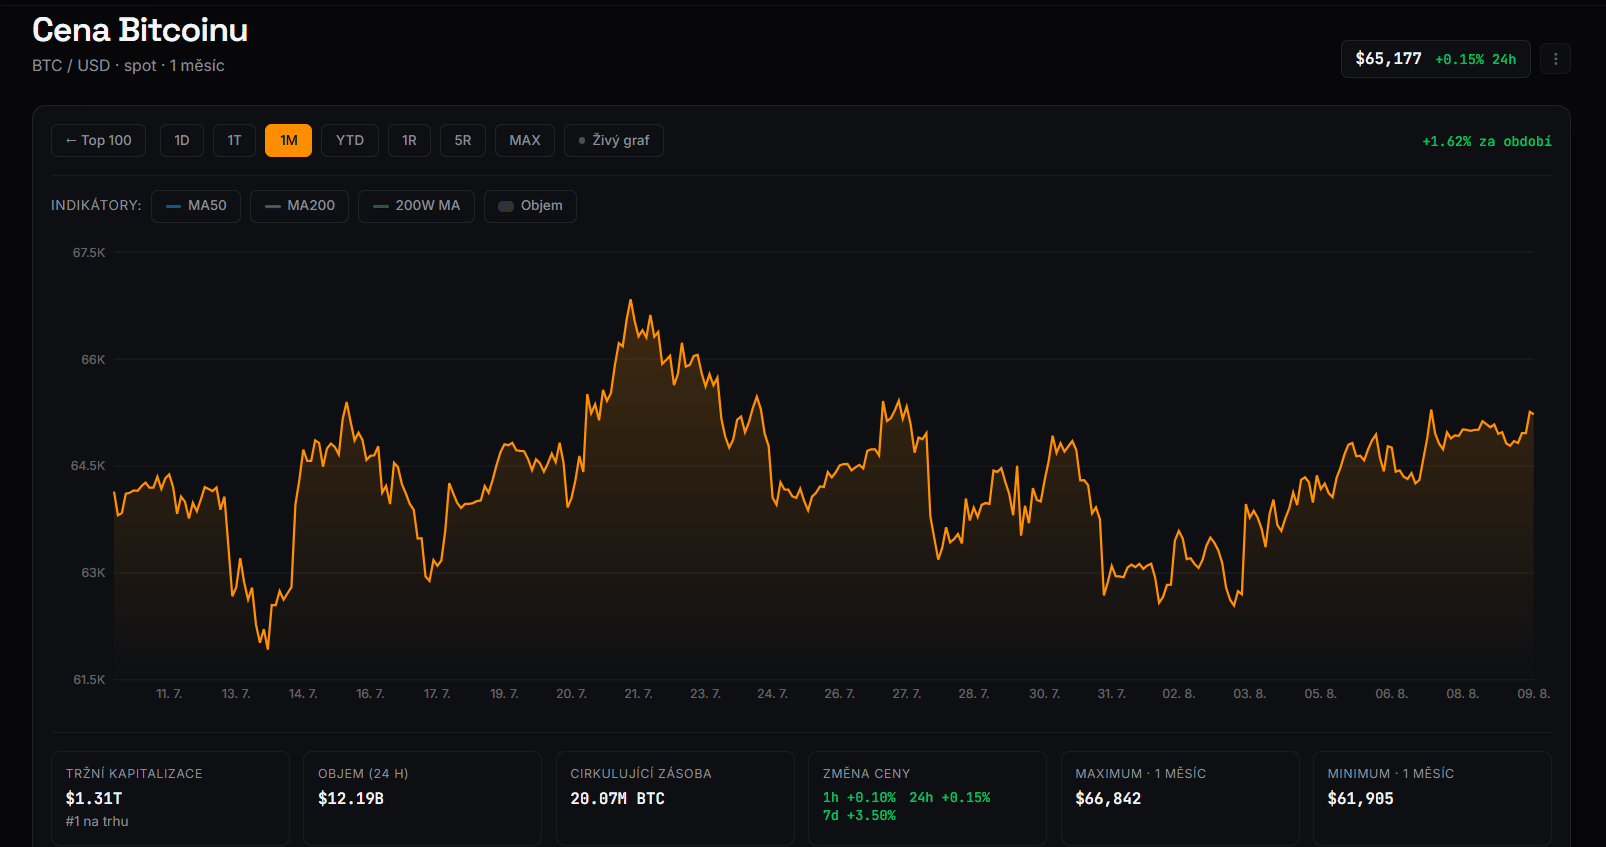Switch chart to YTD range
Screen dimensions: 1606x847
point(350,140)
